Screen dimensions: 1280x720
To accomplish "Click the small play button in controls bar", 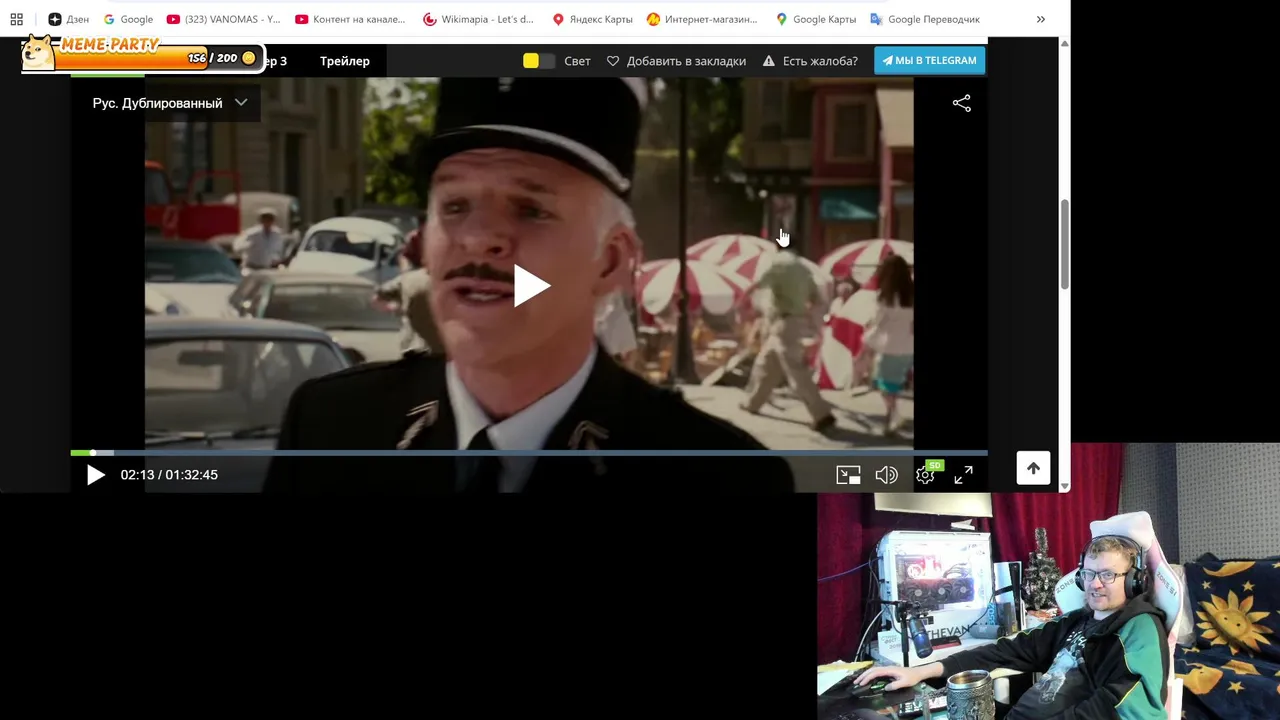I will pyautogui.click(x=95, y=475).
